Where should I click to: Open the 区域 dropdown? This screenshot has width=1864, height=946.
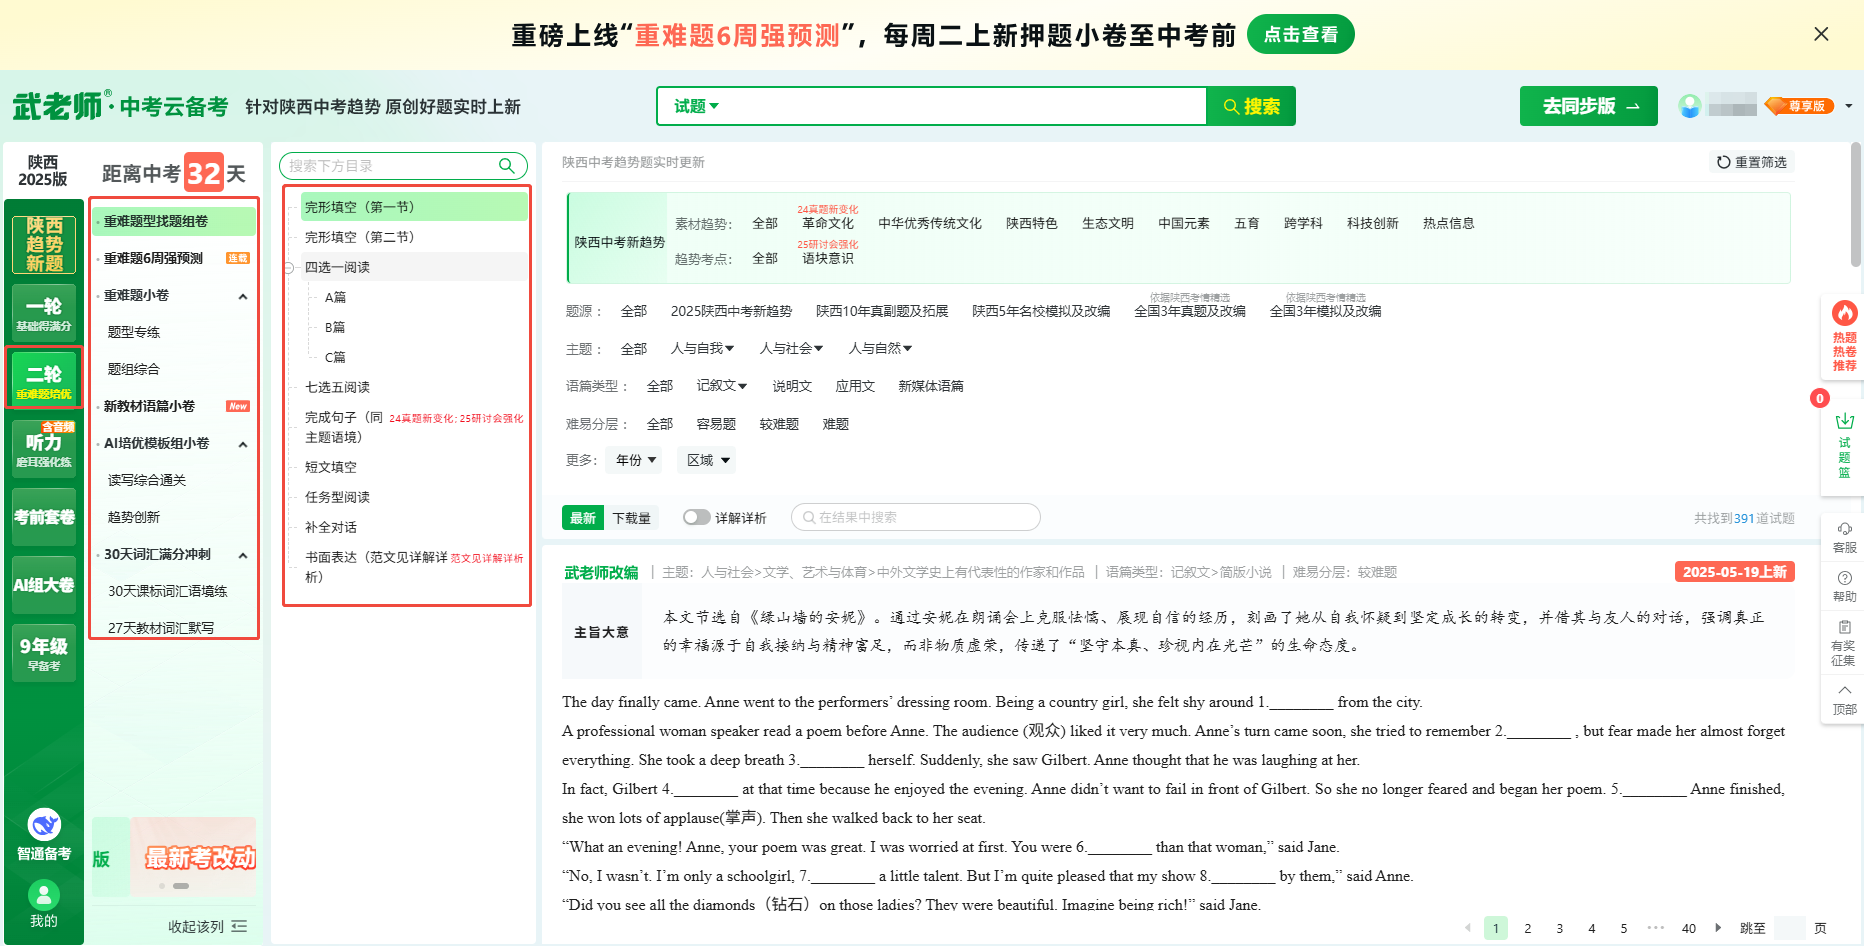click(x=706, y=460)
